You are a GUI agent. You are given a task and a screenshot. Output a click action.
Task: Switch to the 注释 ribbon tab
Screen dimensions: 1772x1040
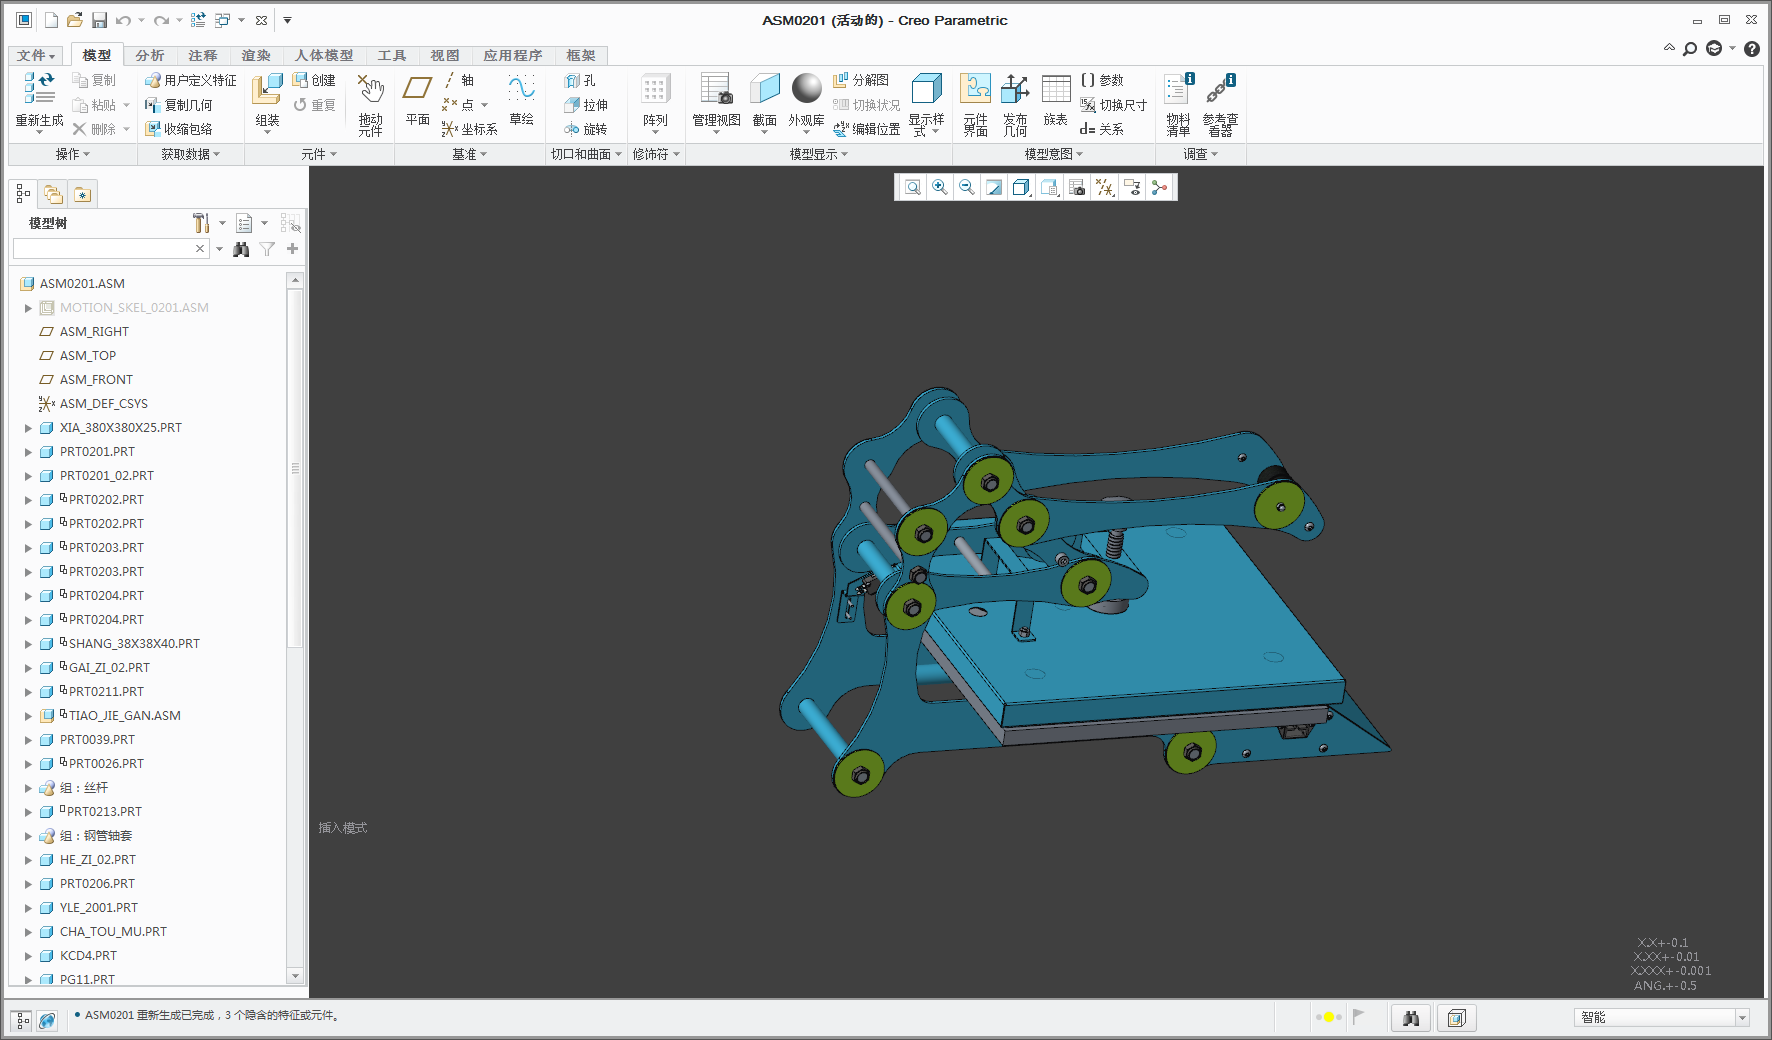tap(203, 56)
